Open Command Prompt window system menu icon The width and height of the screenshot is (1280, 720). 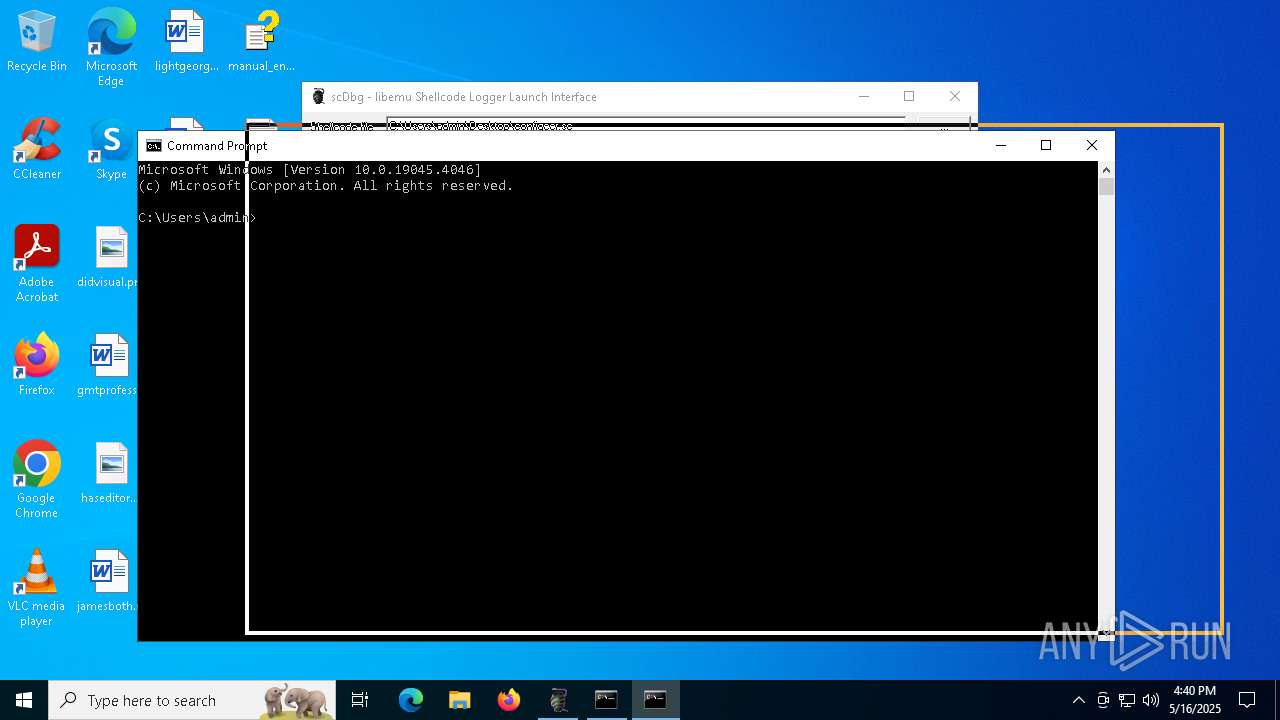pos(153,146)
